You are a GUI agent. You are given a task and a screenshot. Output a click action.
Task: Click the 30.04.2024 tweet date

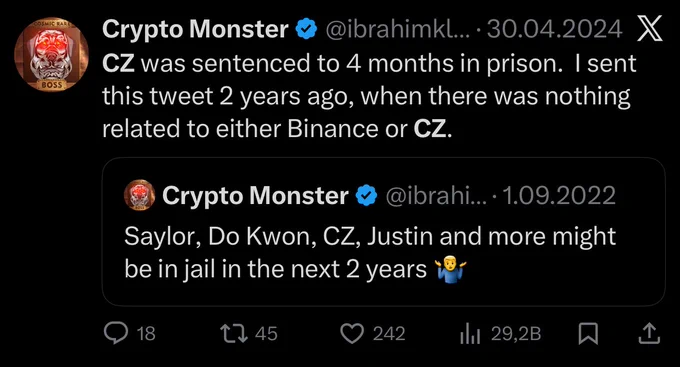555,29
